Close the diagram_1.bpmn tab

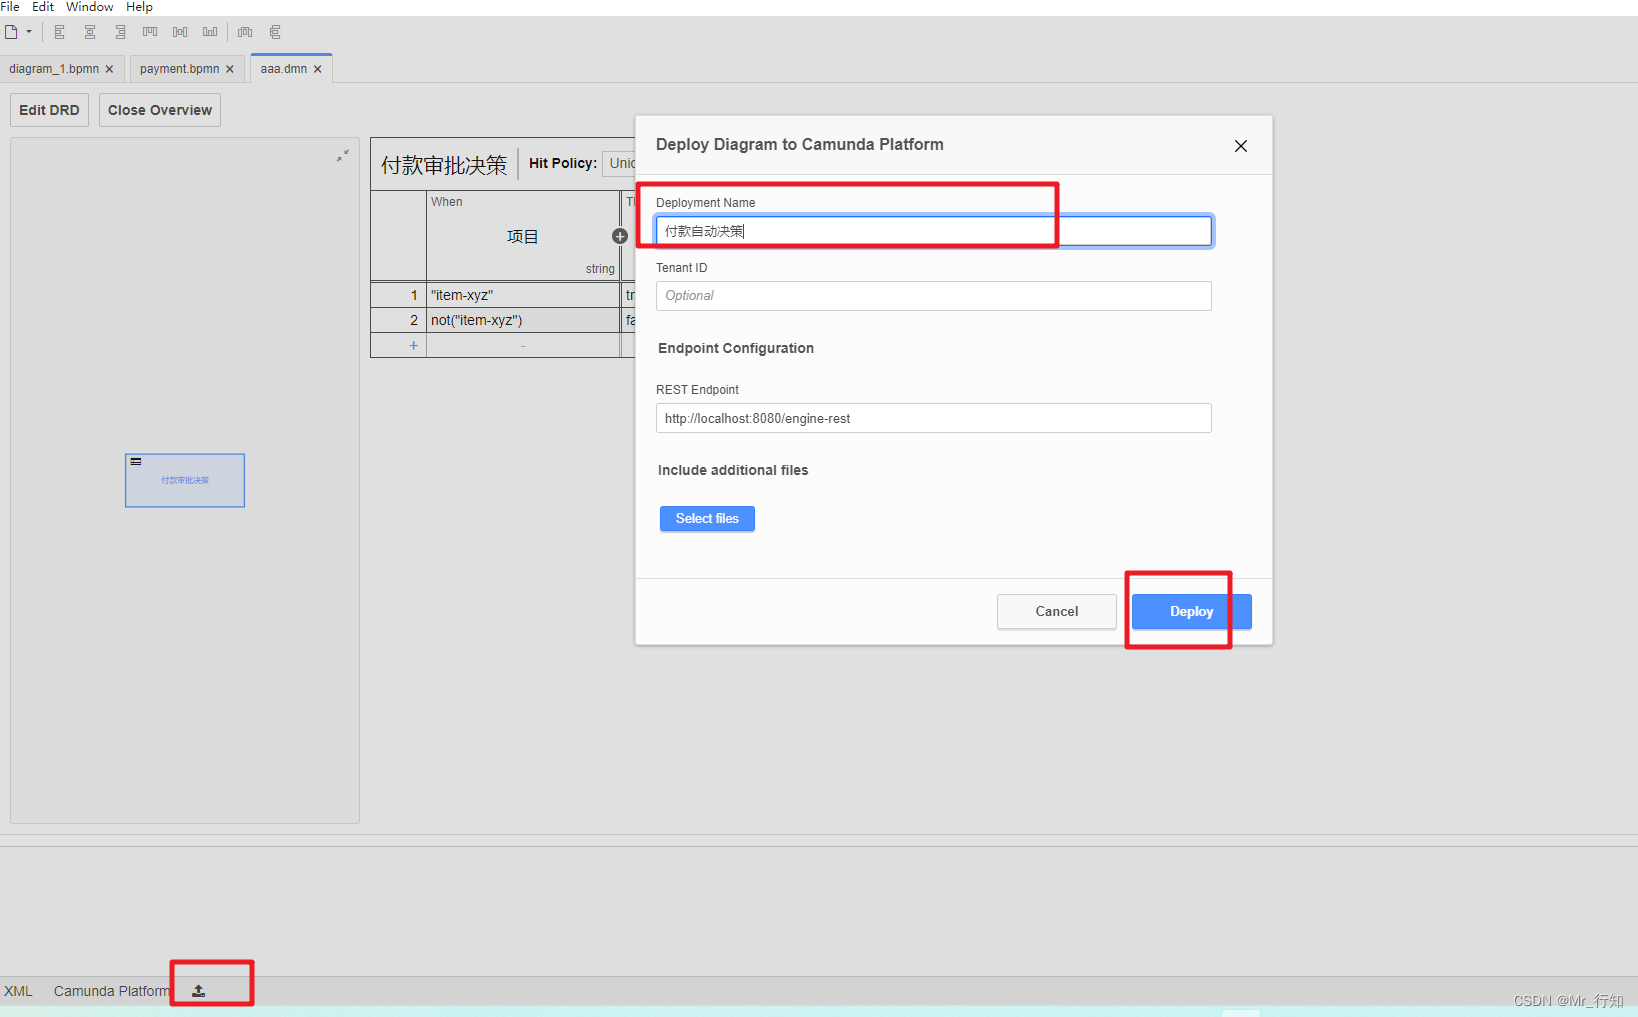click(109, 69)
